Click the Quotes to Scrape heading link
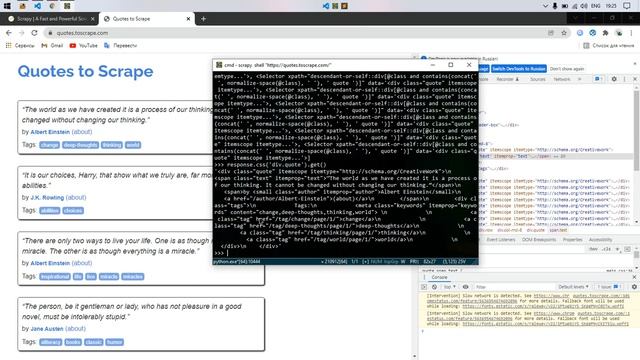640x360 pixels. [85, 71]
